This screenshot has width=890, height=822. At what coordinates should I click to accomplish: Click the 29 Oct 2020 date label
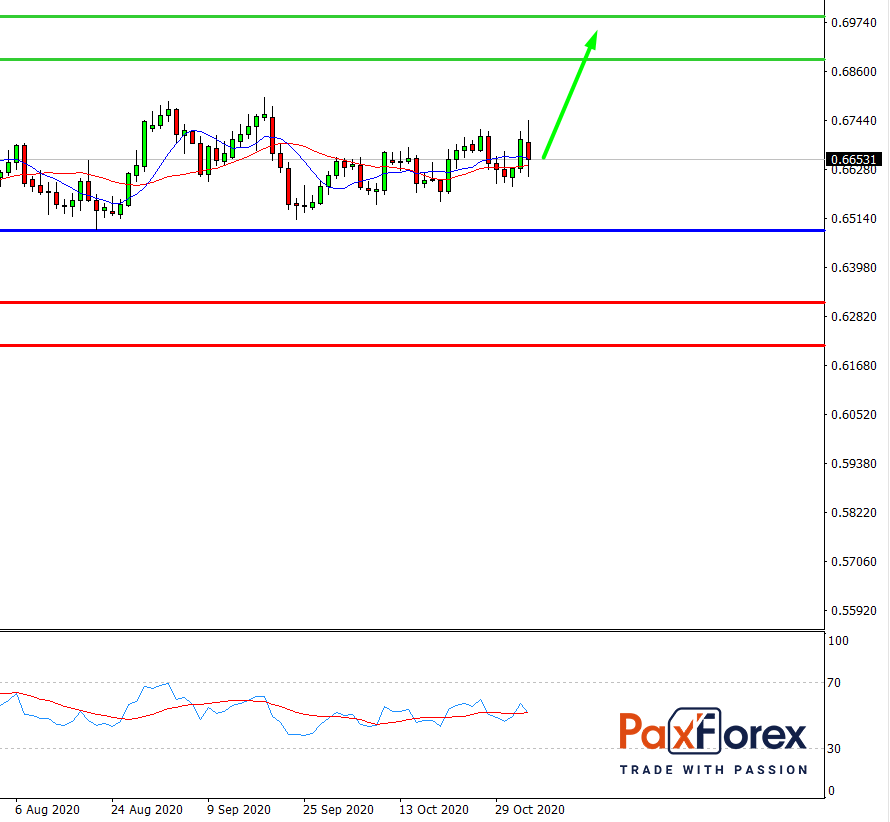point(530,810)
